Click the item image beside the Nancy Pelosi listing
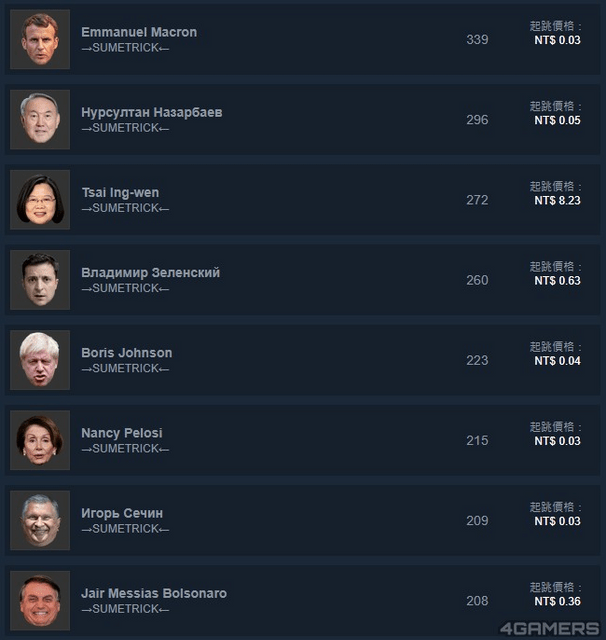Viewport: 606px width, 640px height. tap(40, 440)
